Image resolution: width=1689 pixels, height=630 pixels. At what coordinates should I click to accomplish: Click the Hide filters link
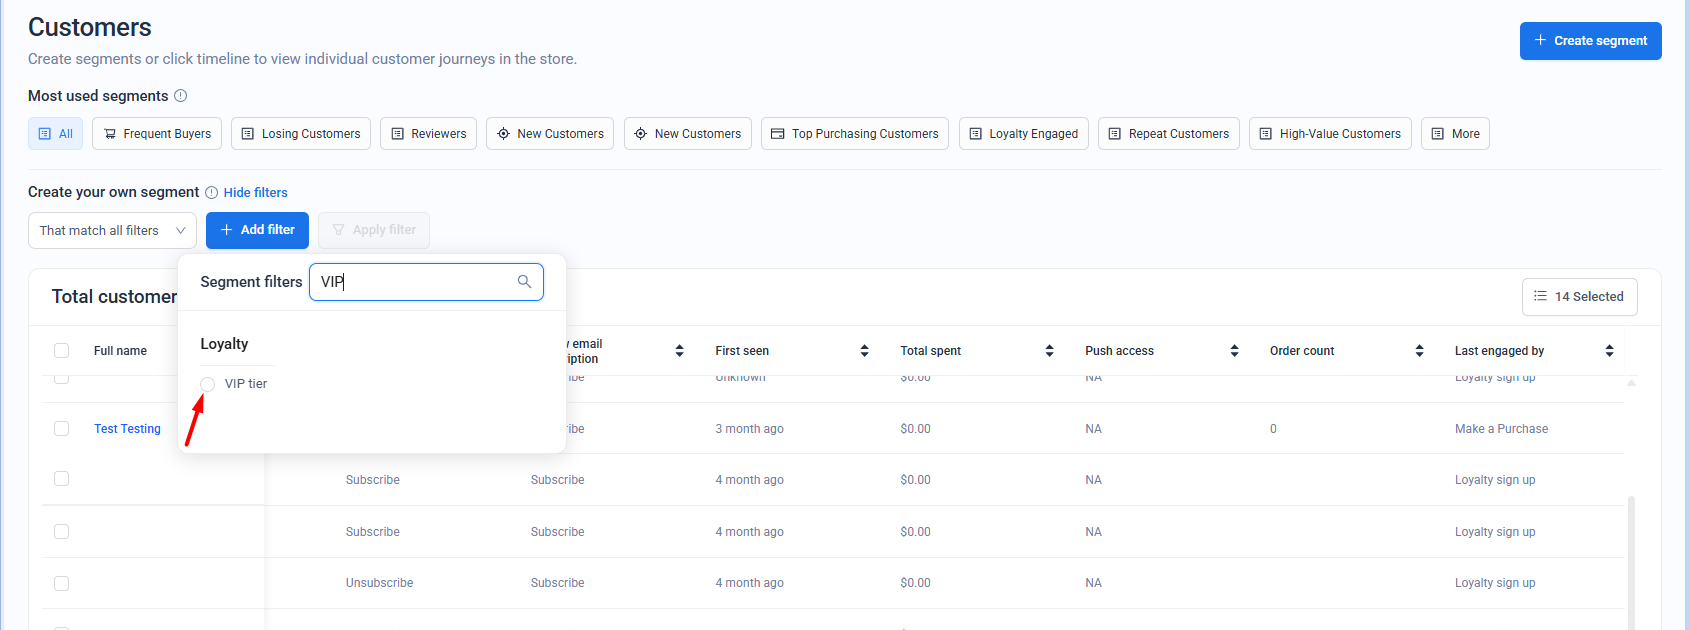[255, 193]
